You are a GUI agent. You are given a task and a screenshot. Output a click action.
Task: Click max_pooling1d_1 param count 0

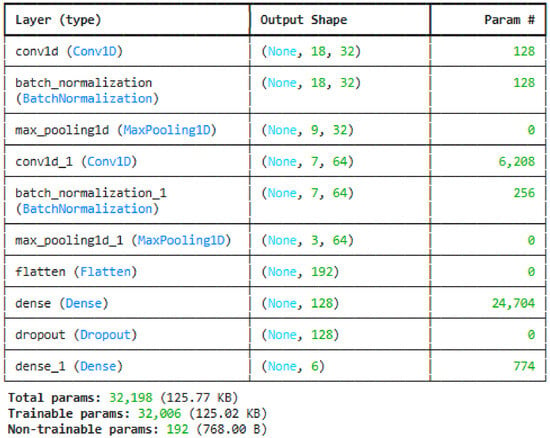coord(531,241)
